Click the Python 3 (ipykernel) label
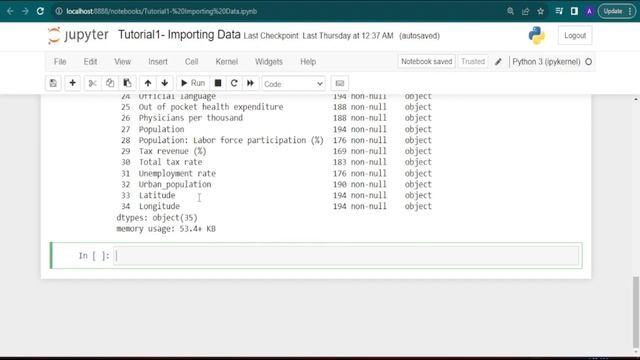Screen dimensions: 640x360 [x=546, y=62]
